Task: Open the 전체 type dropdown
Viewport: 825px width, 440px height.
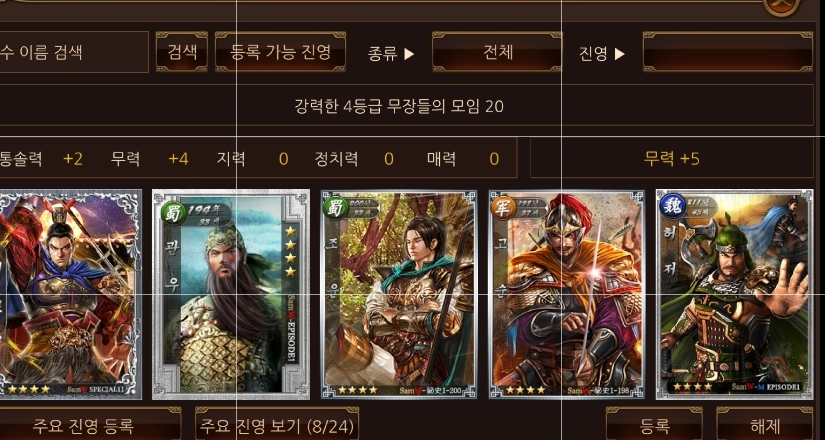Action: tap(497, 52)
